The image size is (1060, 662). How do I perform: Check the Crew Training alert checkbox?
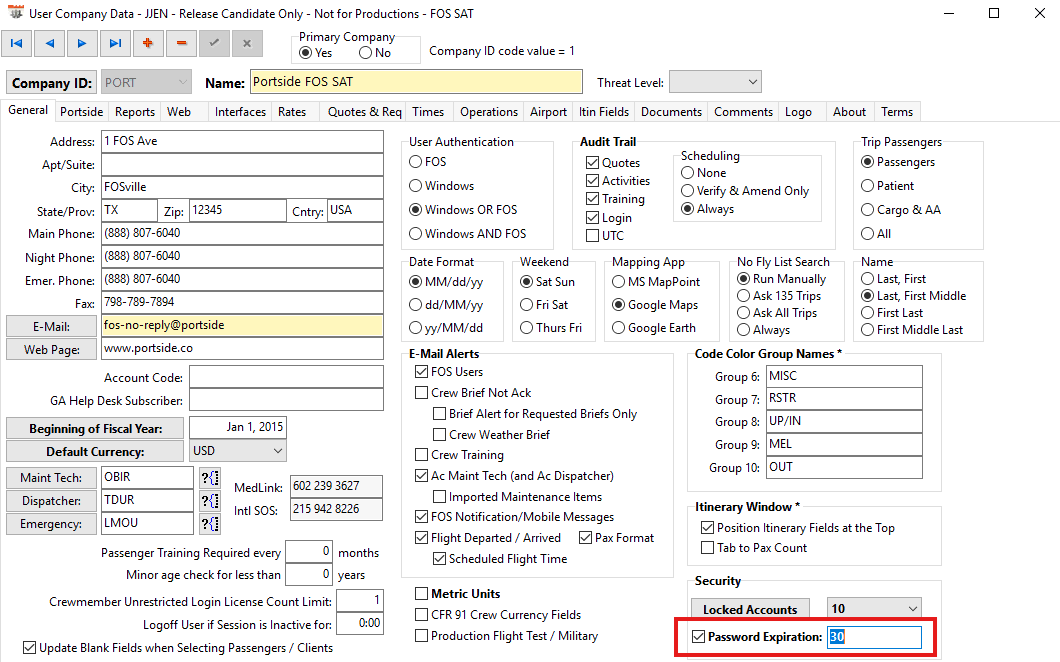pyautogui.click(x=421, y=455)
